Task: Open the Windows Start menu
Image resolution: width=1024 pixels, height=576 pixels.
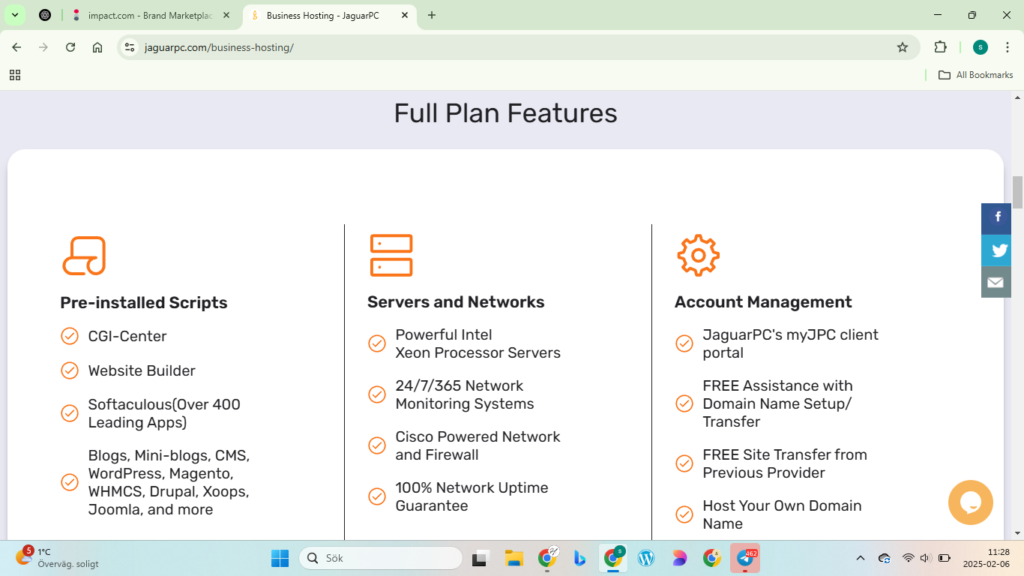Action: click(x=280, y=558)
